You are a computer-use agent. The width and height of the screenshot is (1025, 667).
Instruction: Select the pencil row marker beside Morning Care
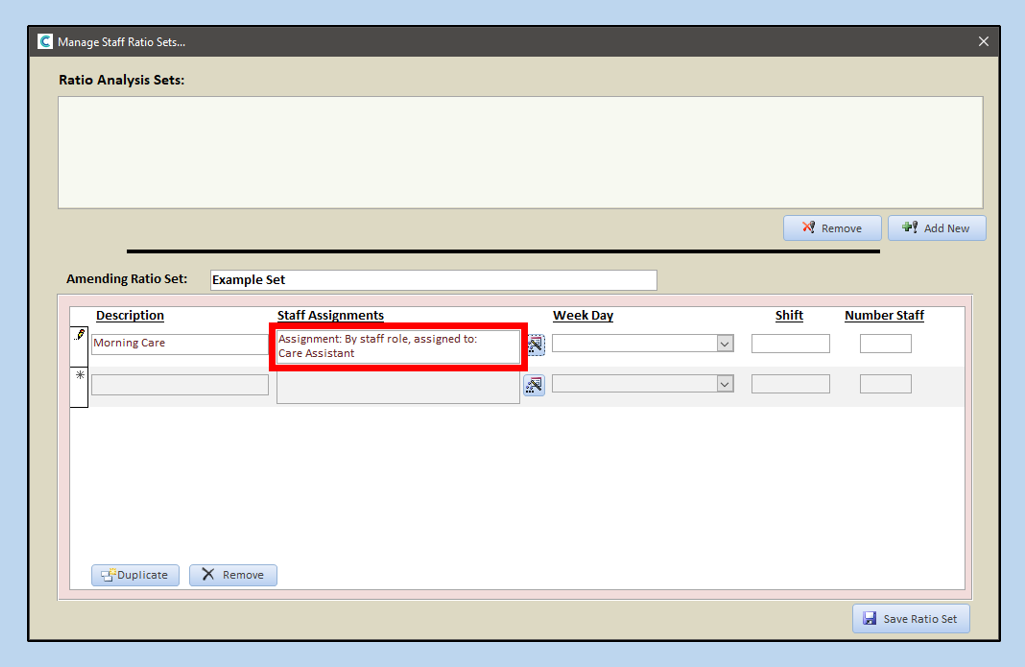point(79,338)
